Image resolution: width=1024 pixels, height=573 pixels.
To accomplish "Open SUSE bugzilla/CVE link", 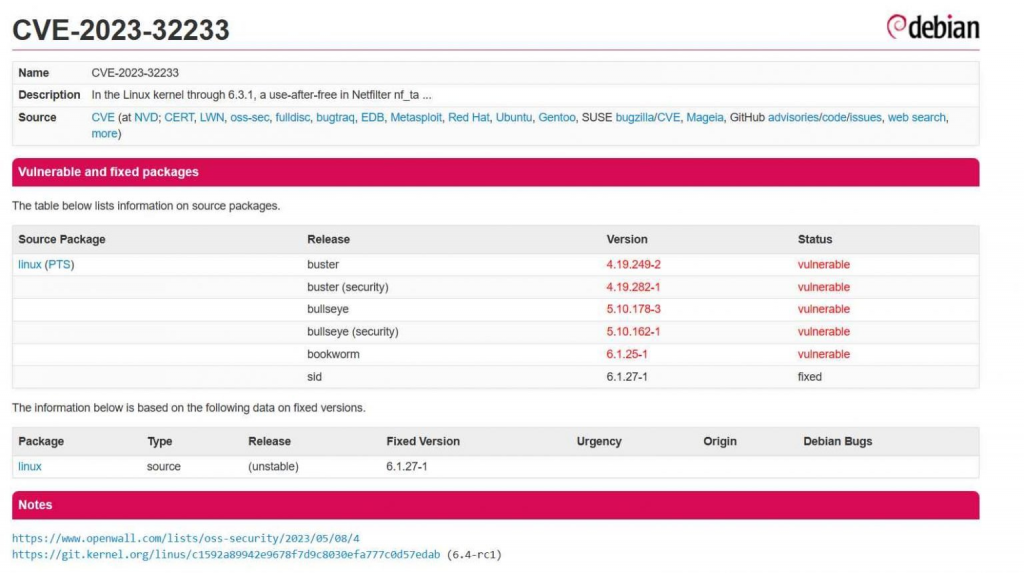I will tap(648, 117).
